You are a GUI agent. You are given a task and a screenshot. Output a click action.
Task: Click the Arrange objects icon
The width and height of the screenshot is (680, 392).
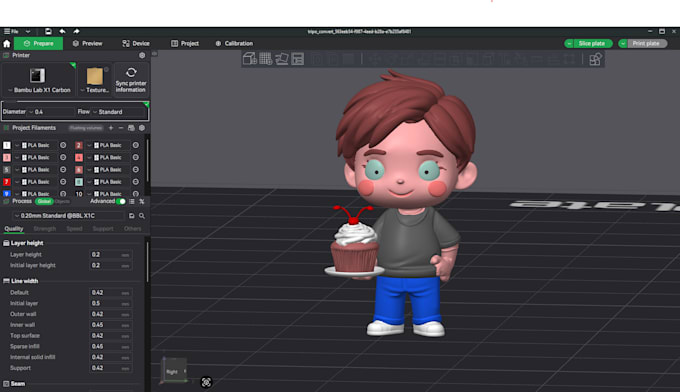pos(298,59)
